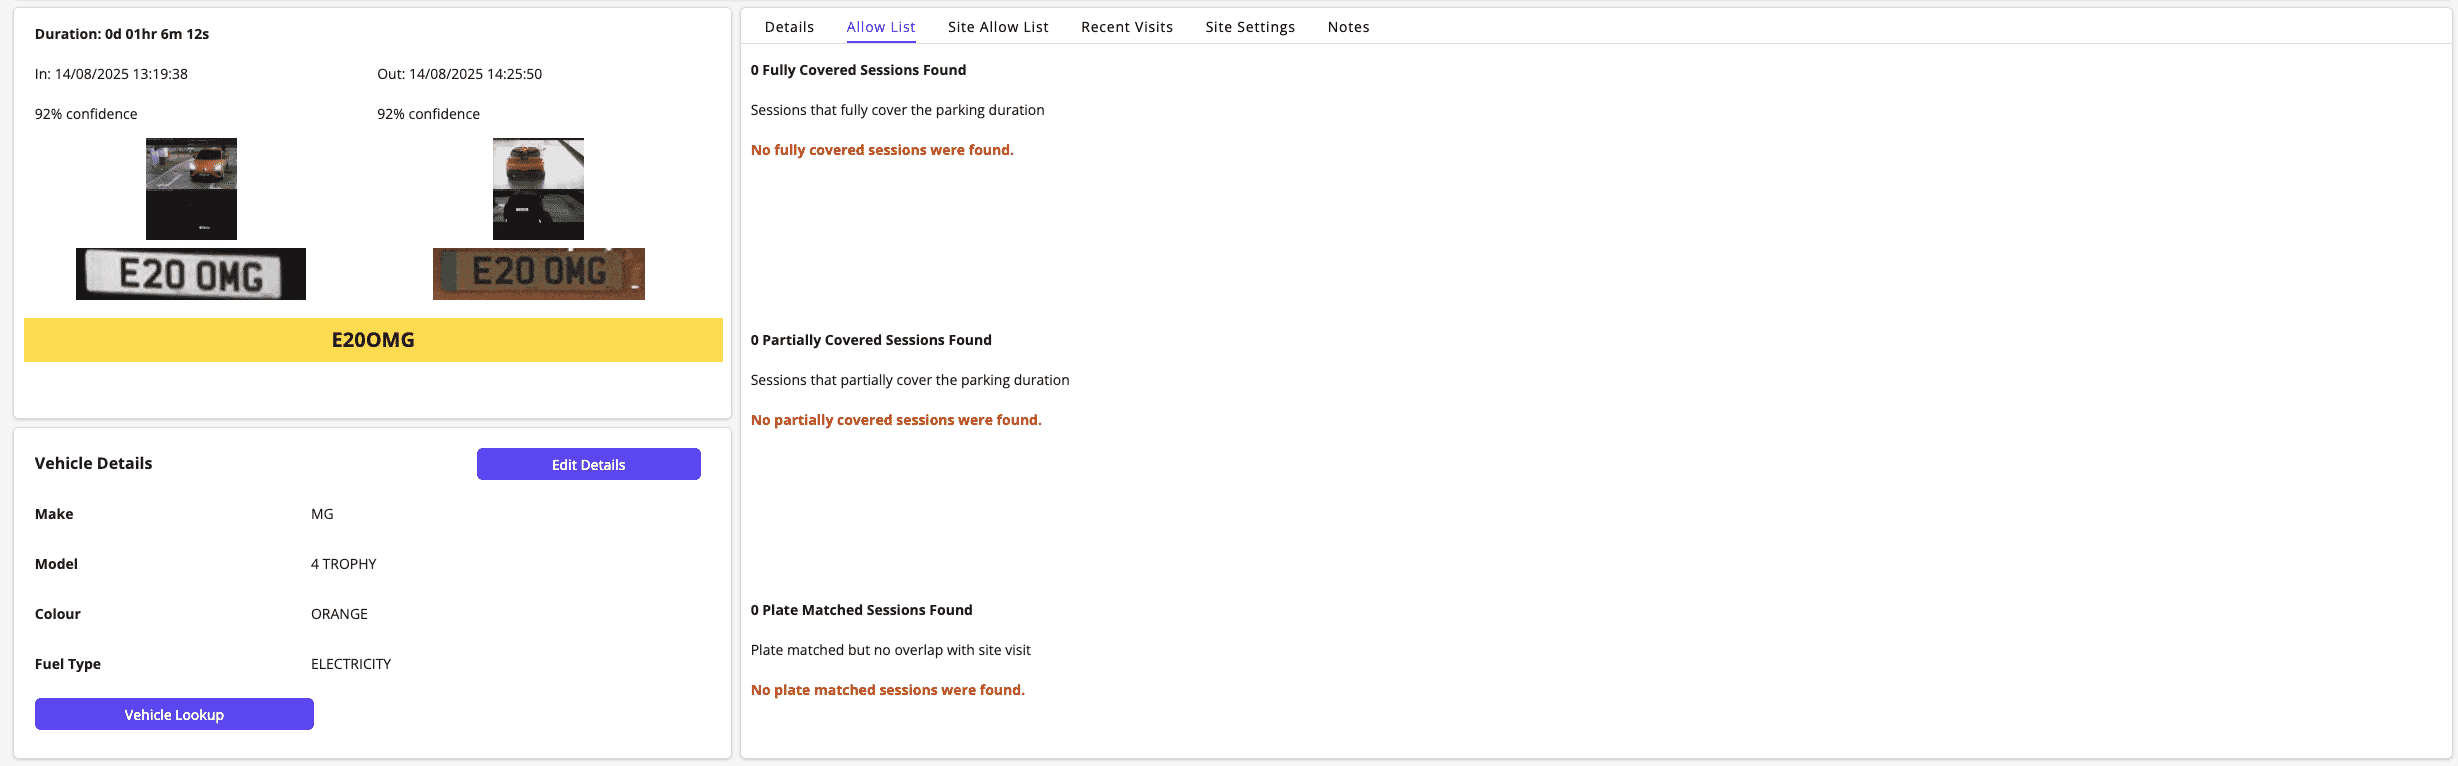Open the Site Settings tab
The height and width of the screenshot is (766, 2458).
point(1249,27)
